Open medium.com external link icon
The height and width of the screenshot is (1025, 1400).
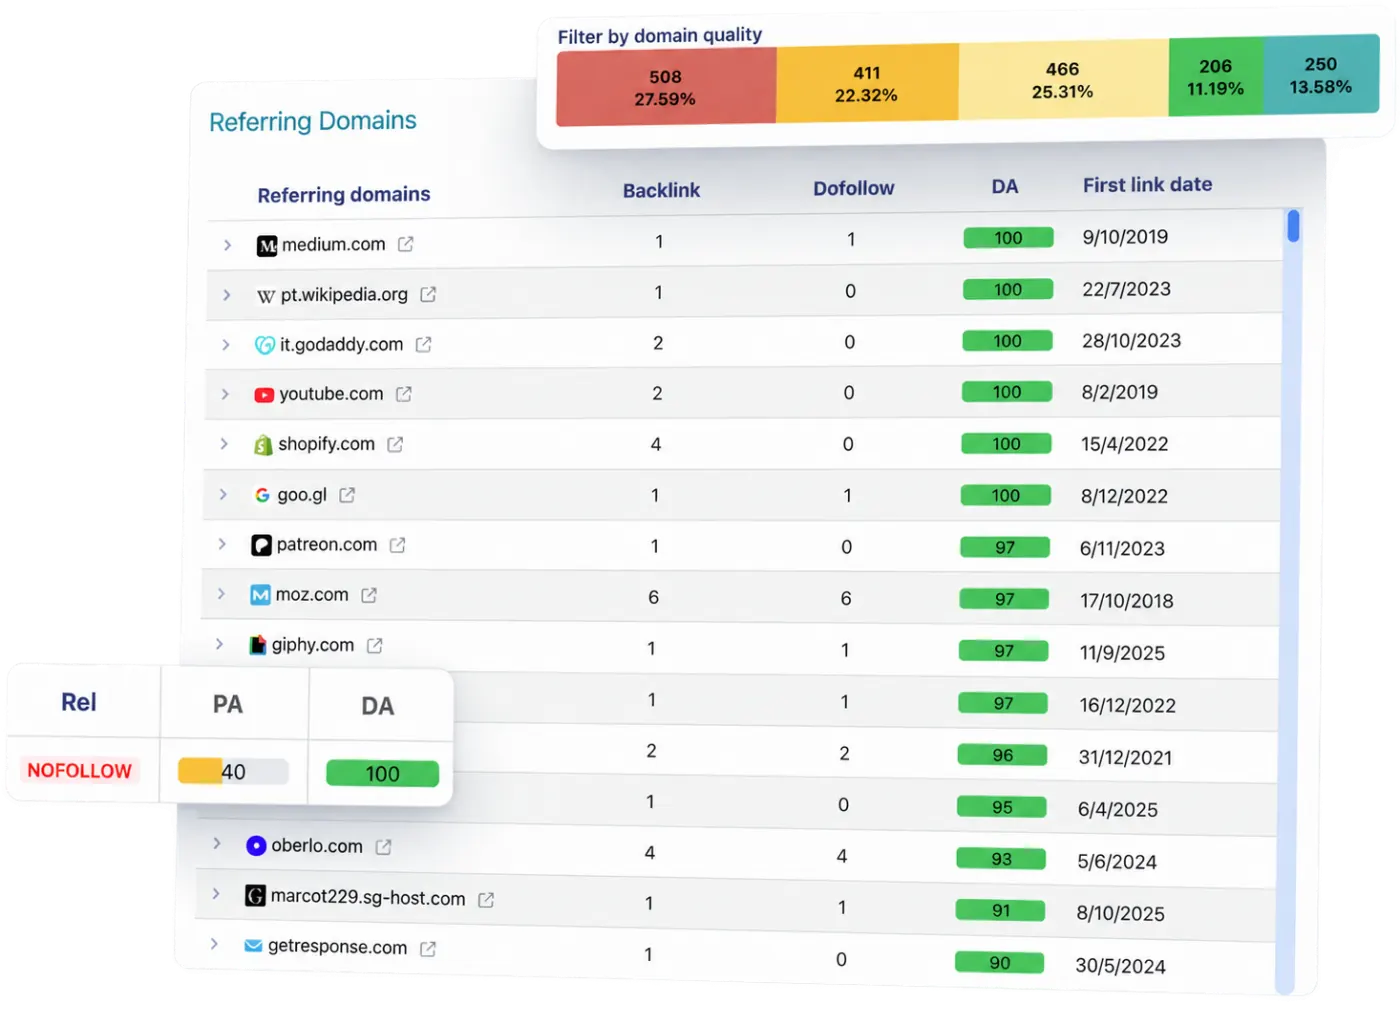pos(405,244)
